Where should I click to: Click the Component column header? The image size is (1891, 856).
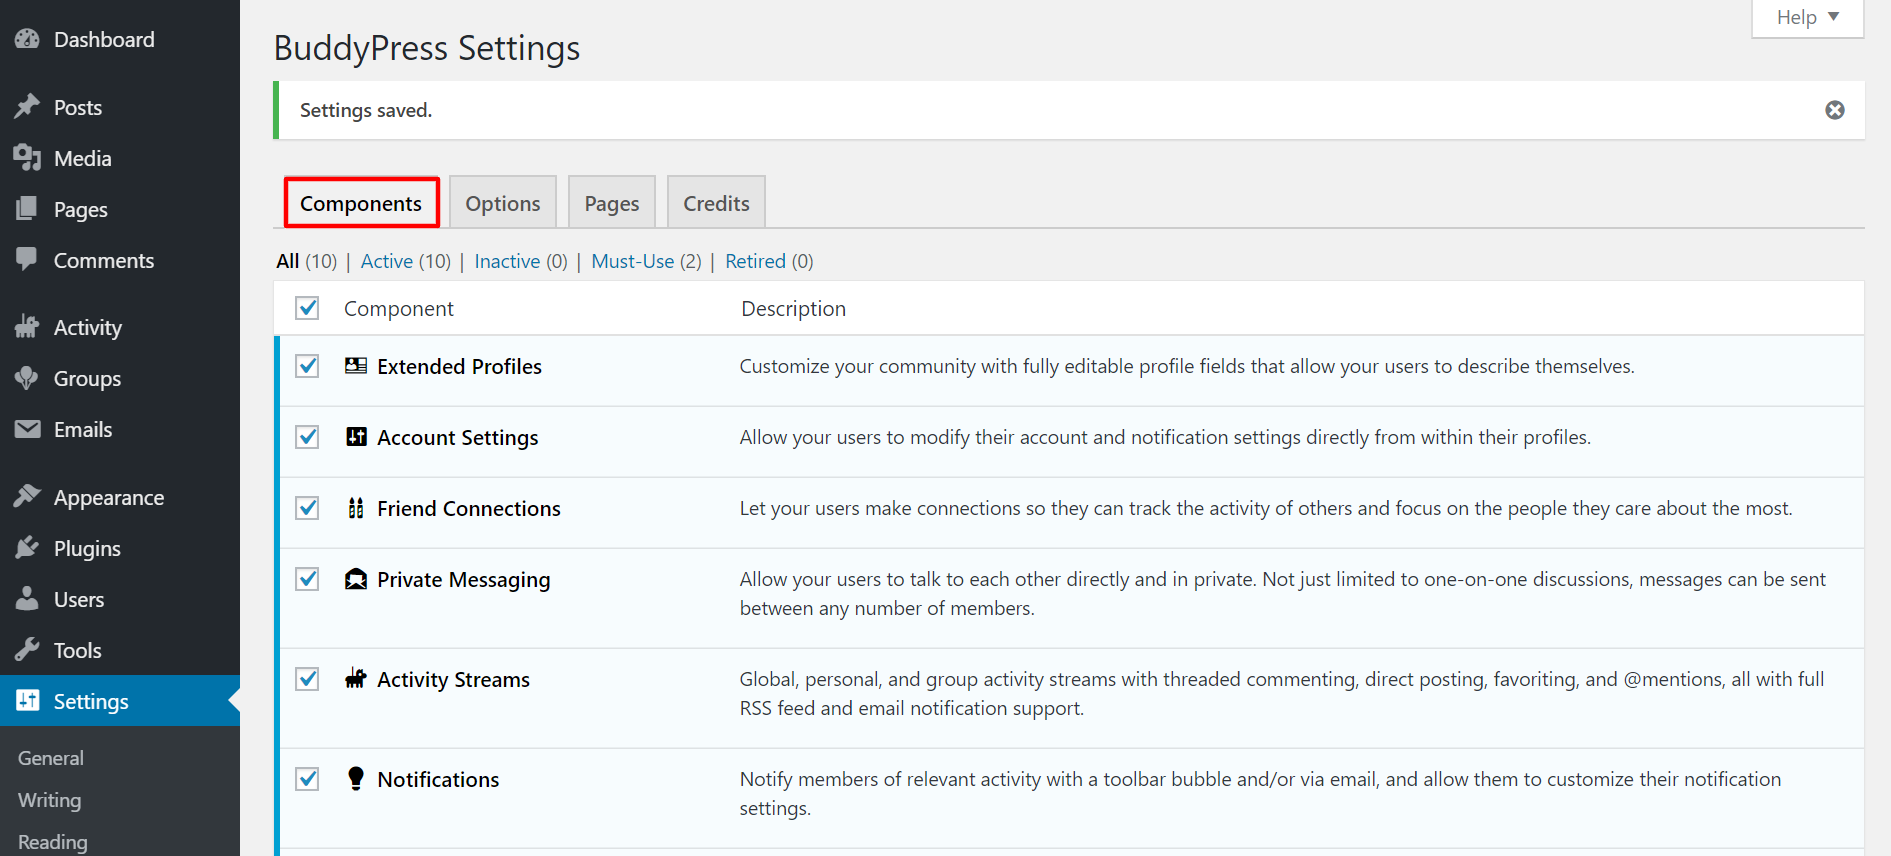pos(398,308)
